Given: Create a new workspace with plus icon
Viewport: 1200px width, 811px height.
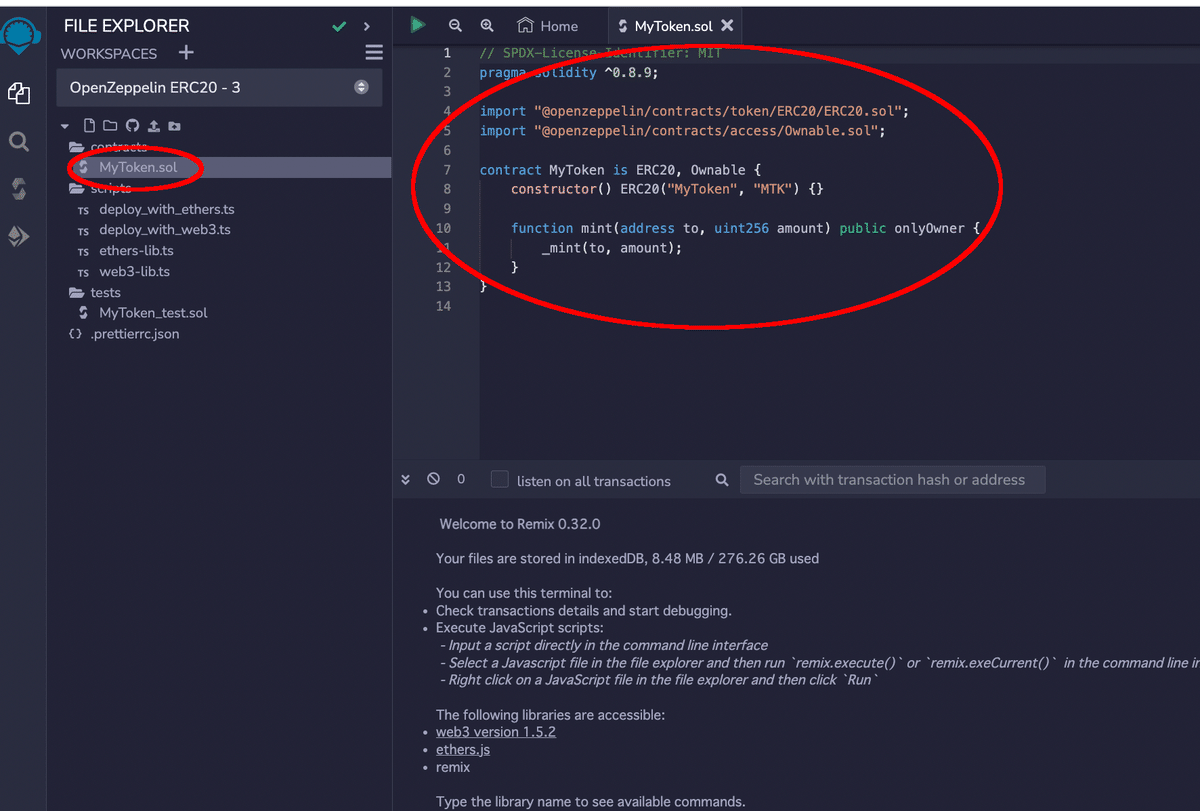Looking at the screenshot, I should point(186,53).
